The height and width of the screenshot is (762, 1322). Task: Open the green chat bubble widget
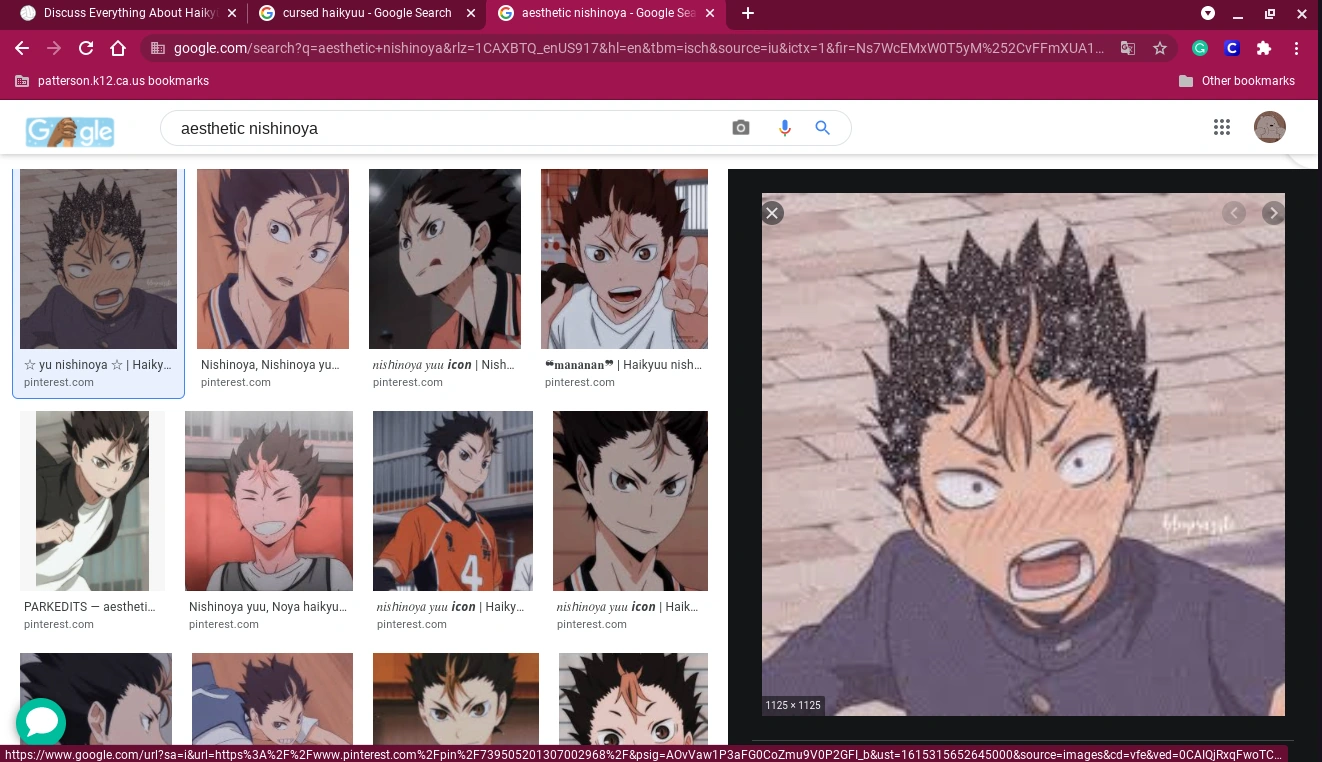[41, 721]
